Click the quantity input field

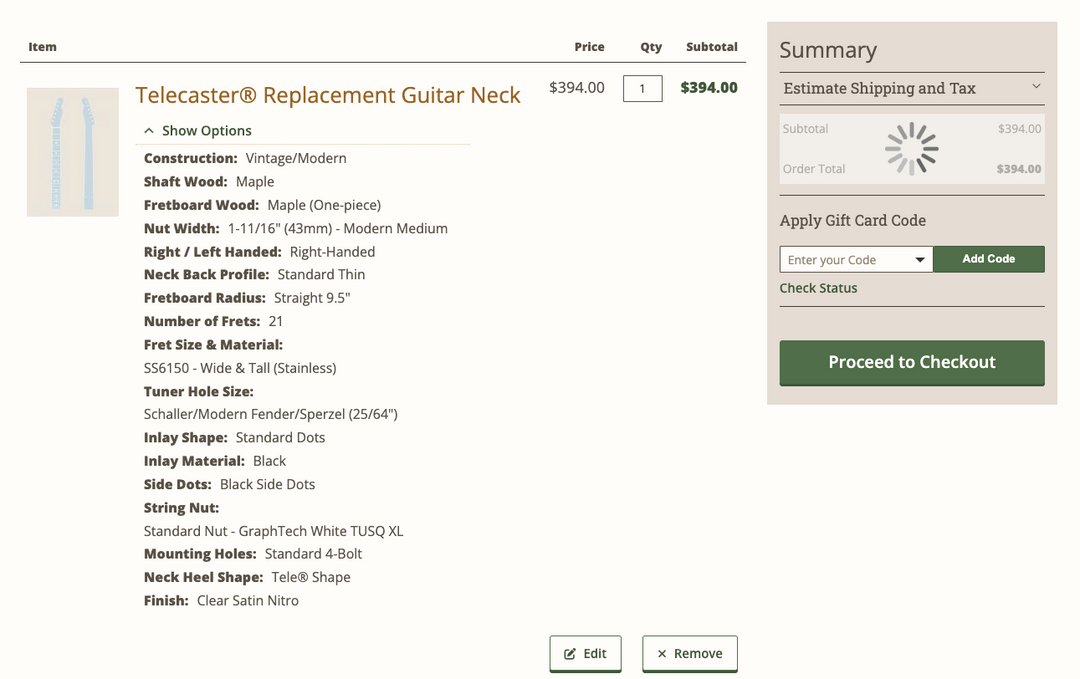point(643,88)
